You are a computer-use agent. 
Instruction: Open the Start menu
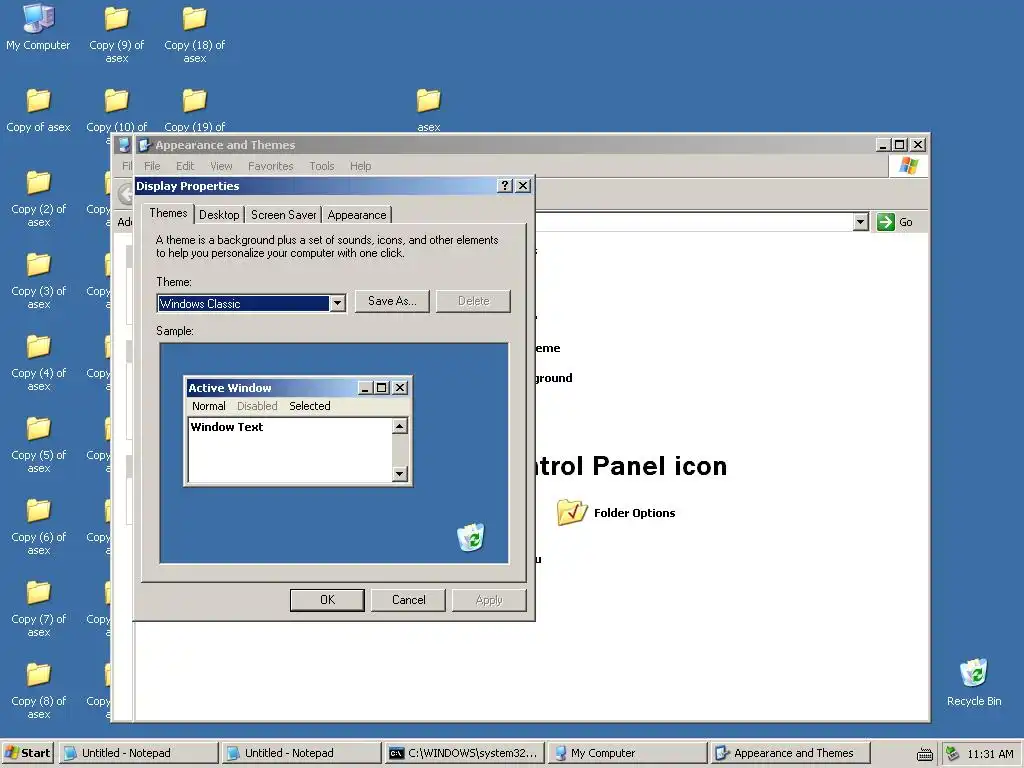pos(27,753)
